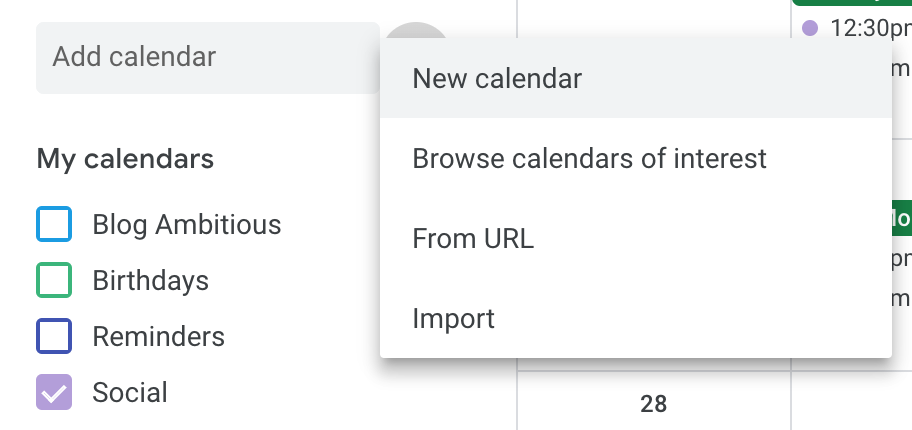Viewport: 912px width, 430px height.
Task: Open the green event block at right edge
Action: click(x=902, y=218)
